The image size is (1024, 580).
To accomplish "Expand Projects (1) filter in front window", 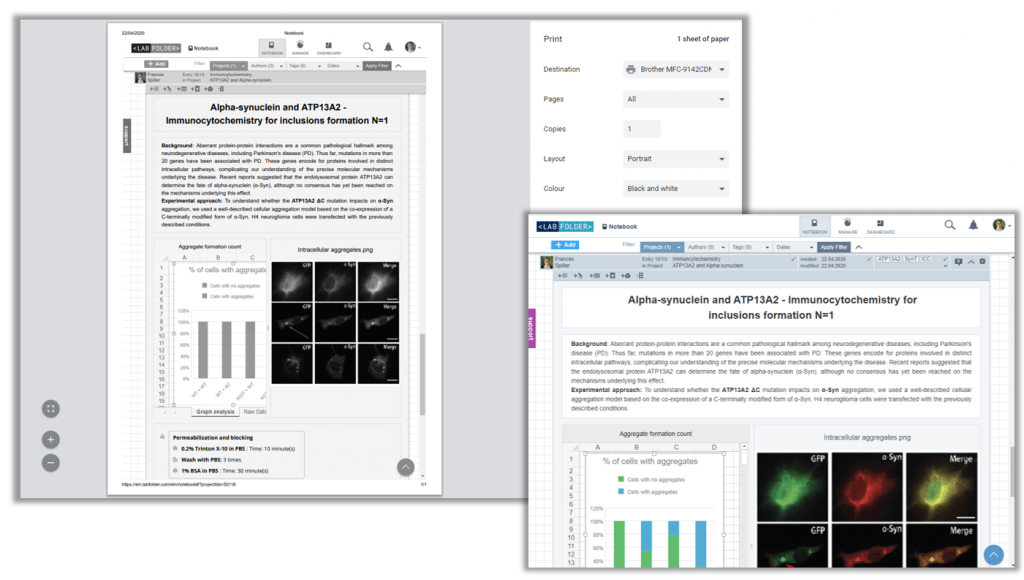I will (x=662, y=247).
